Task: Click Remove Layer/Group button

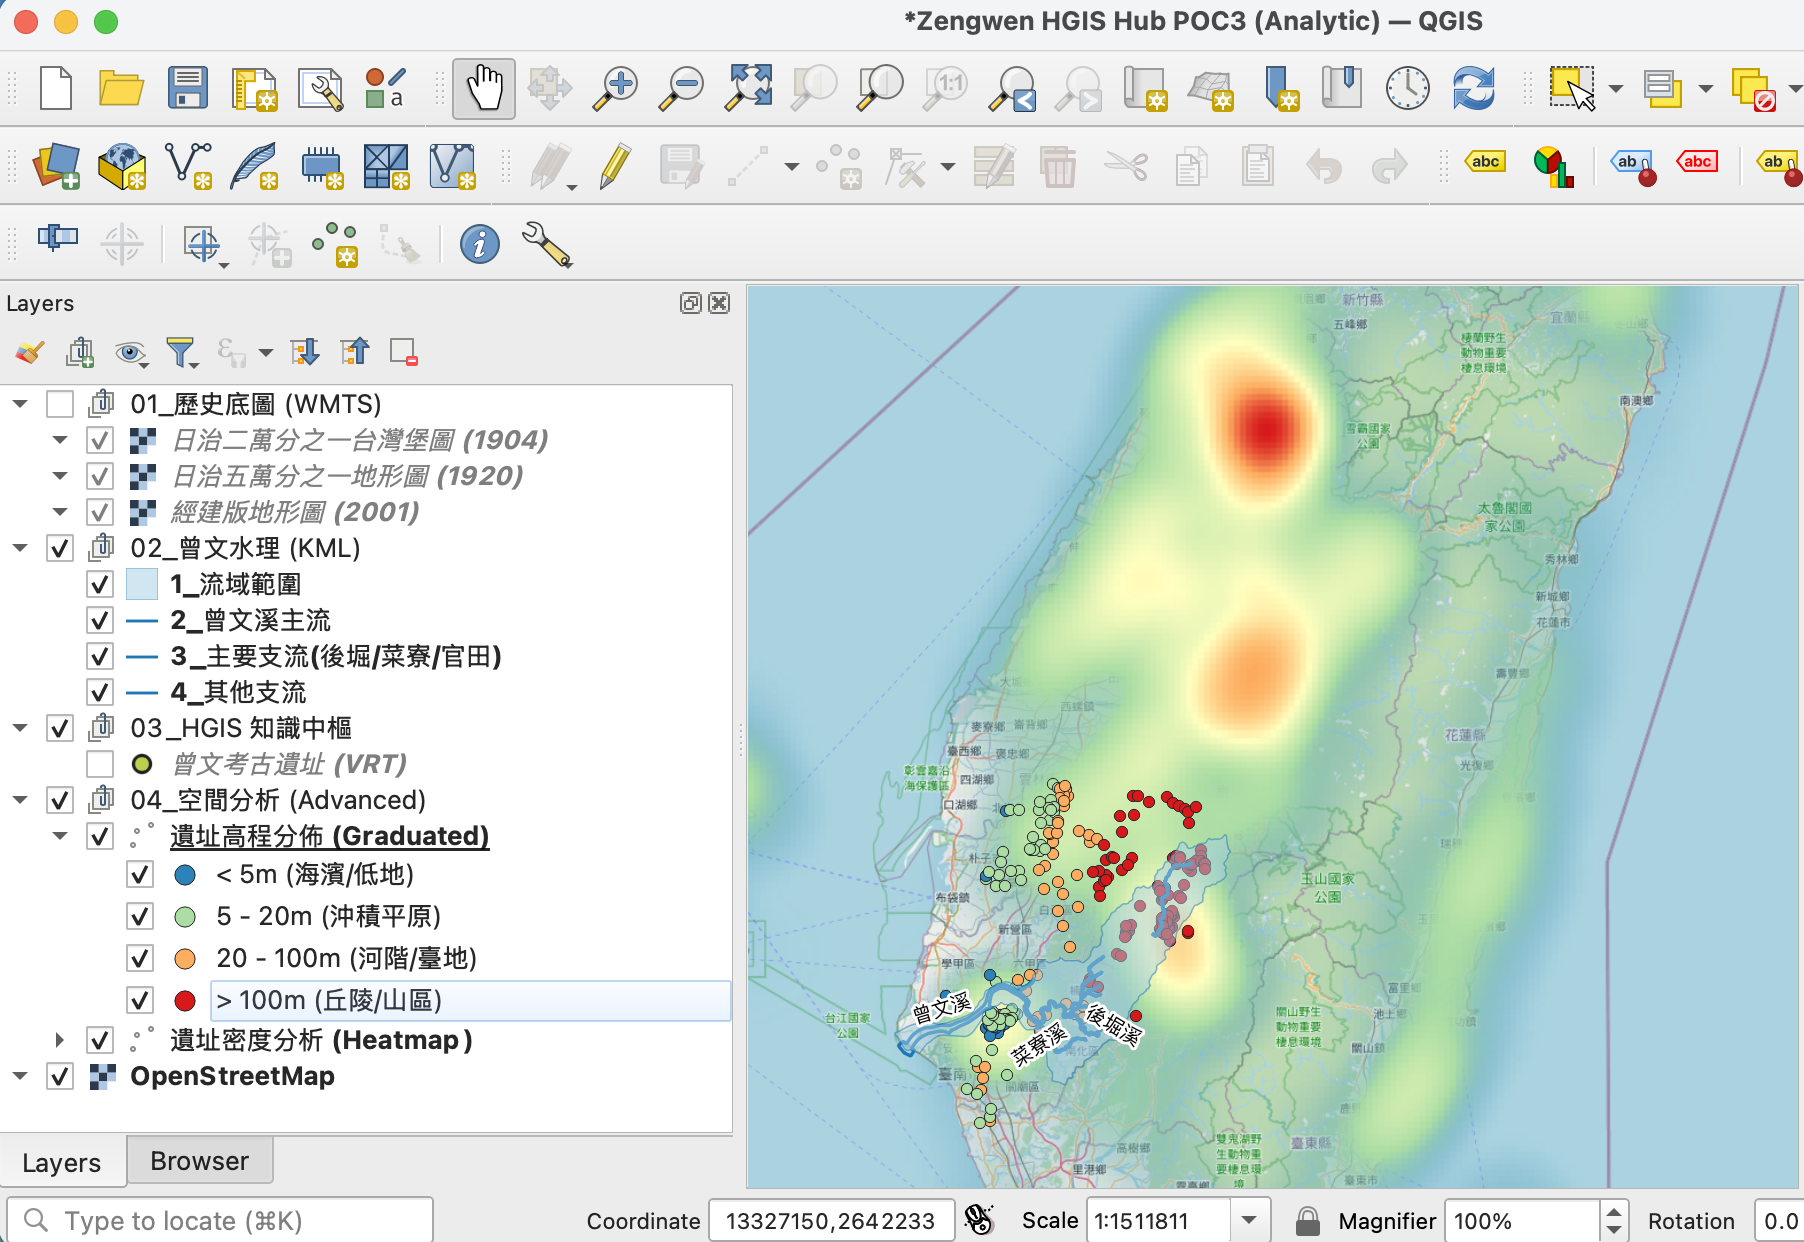Action: (x=403, y=352)
